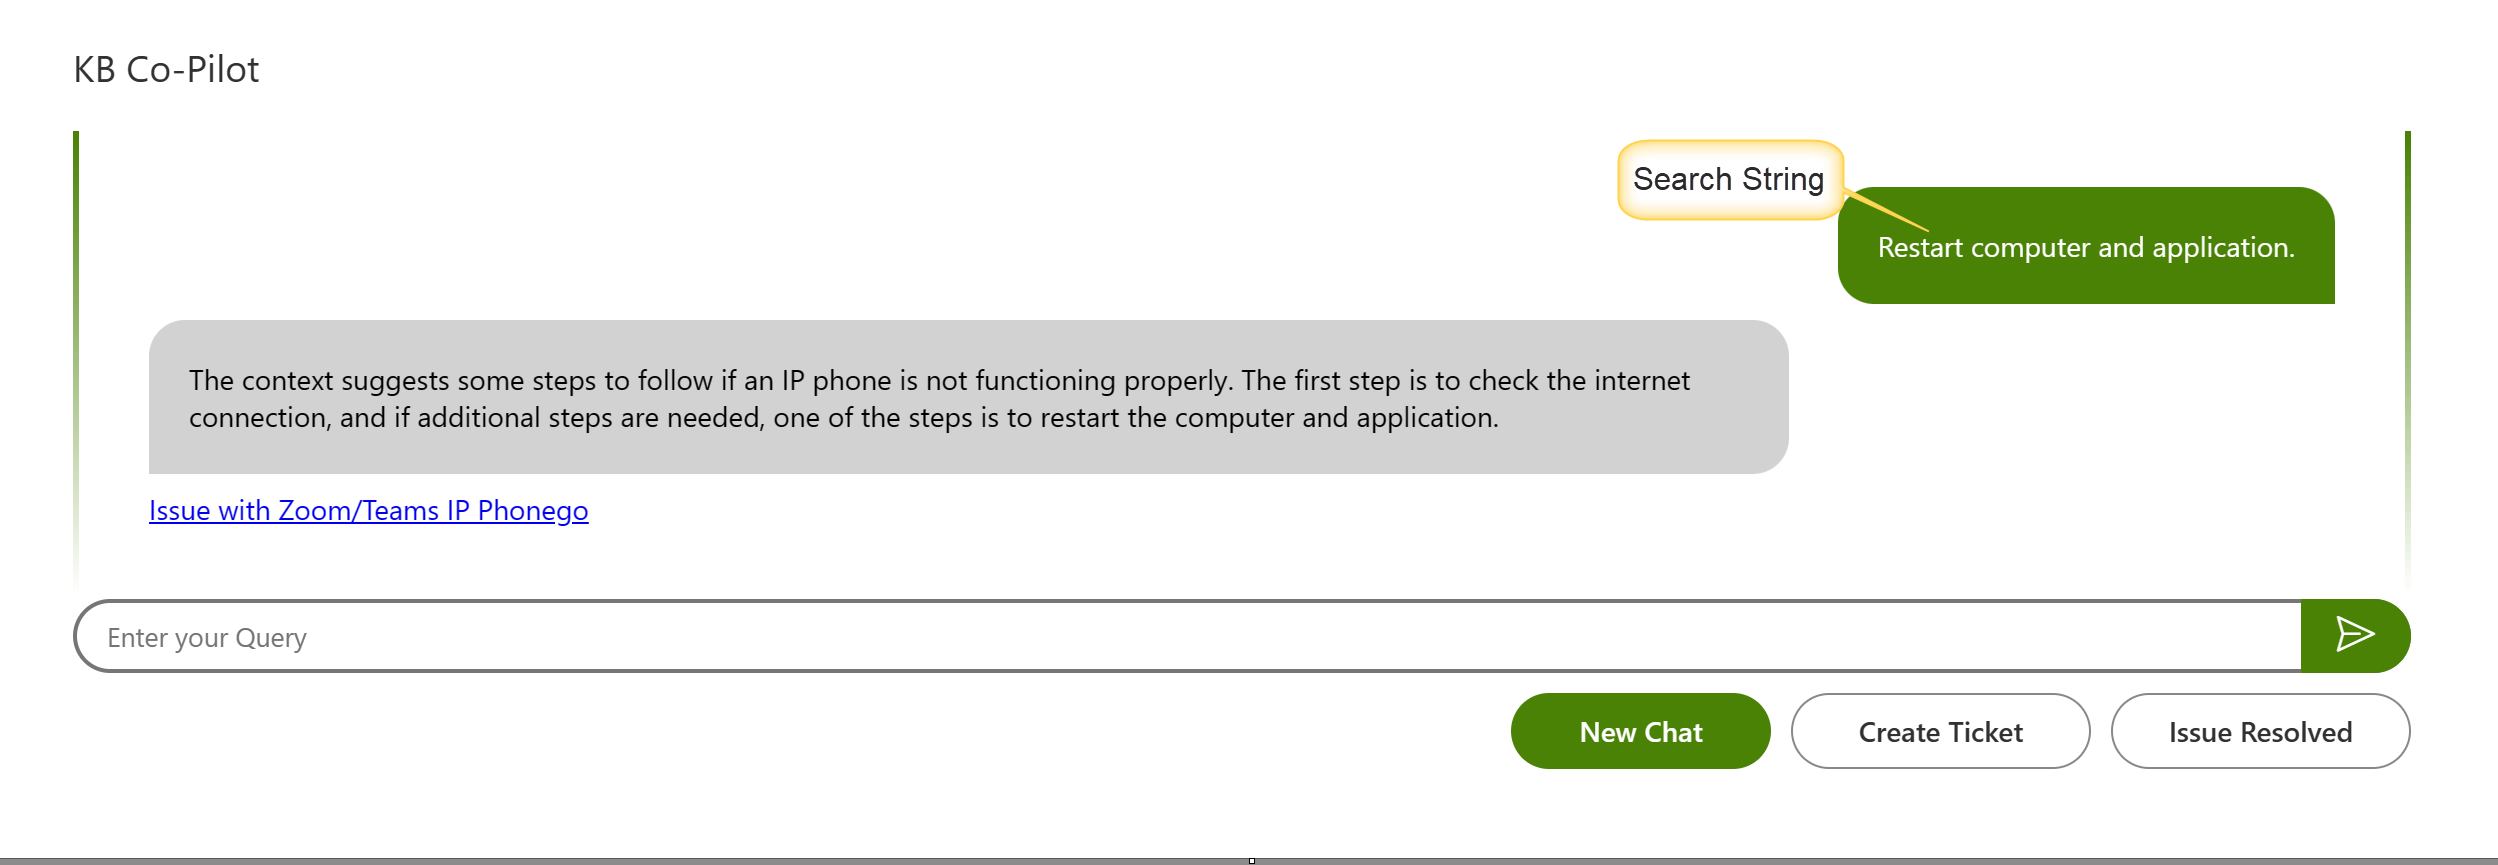Image resolution: width=2498 pixels, height=865 pixels.
Task: Select the Search String callout label
Action: 1729,179
